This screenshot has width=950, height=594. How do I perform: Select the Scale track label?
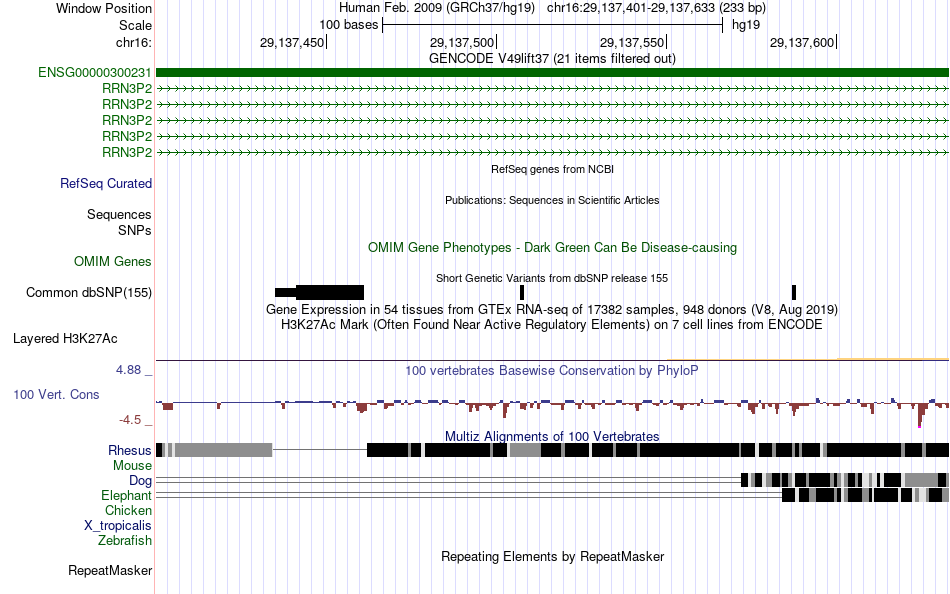pos(135,25)
